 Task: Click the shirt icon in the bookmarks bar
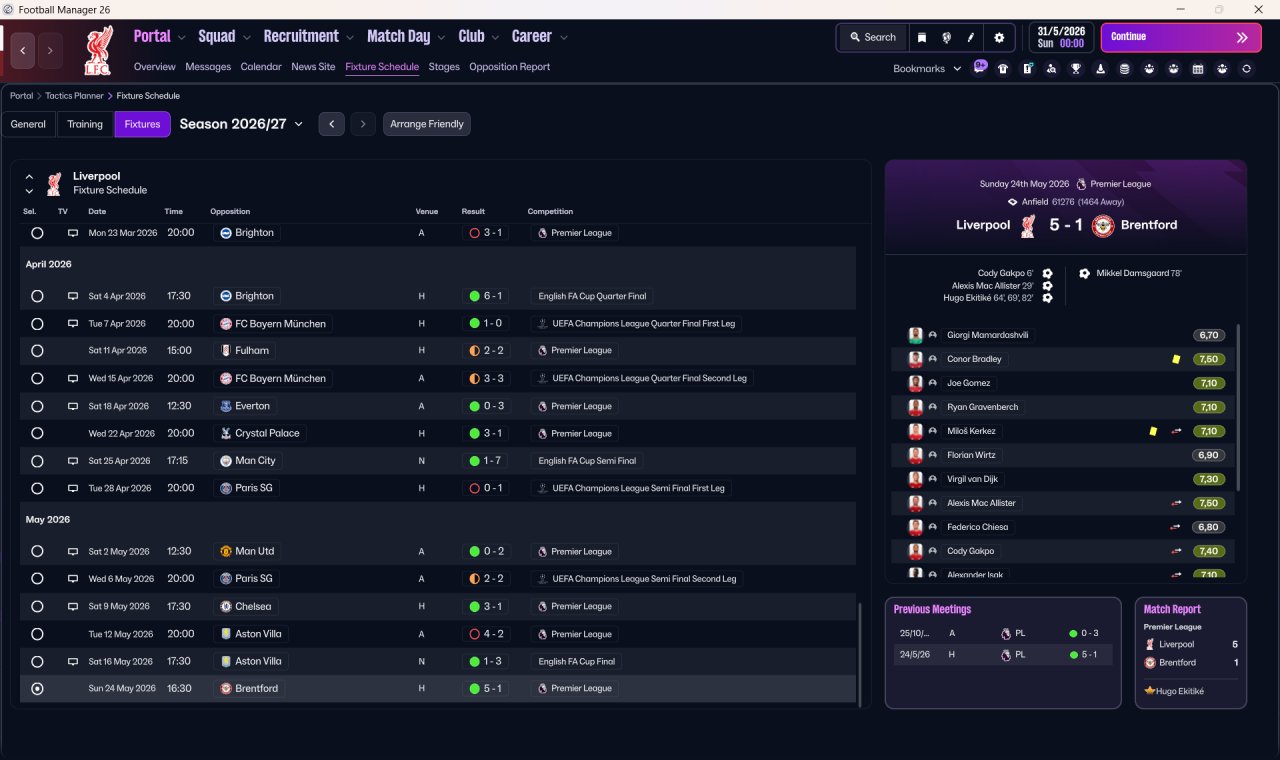tap(1003, 69)
